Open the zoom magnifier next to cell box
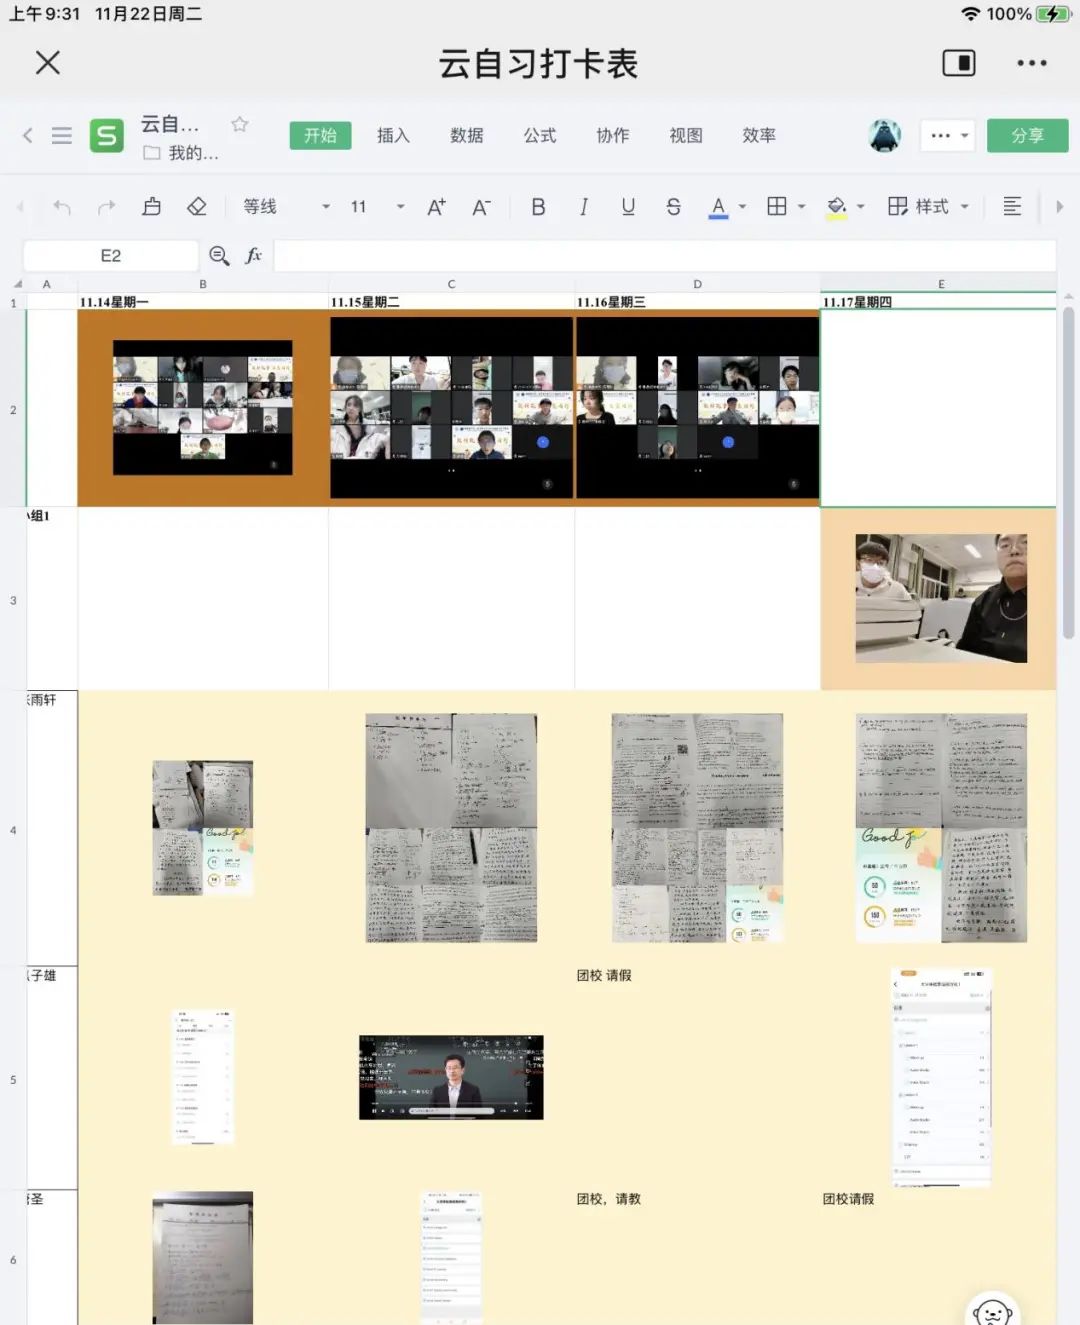 click(x=219, y=256)
